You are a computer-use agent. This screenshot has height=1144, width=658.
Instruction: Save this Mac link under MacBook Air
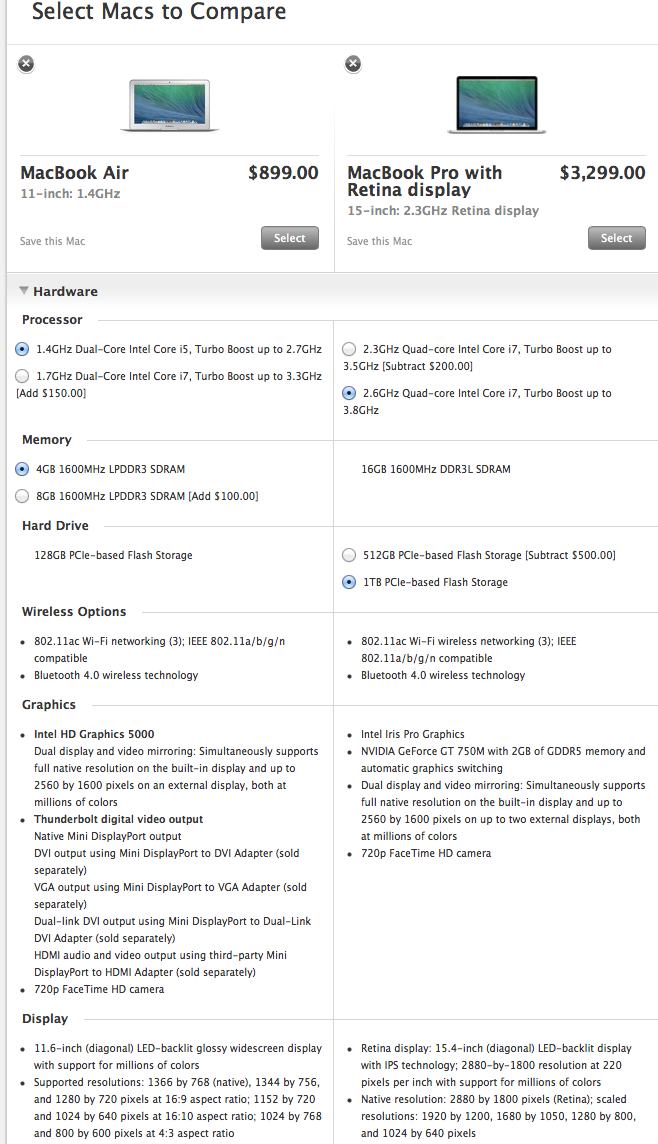(x=53, y=241)
